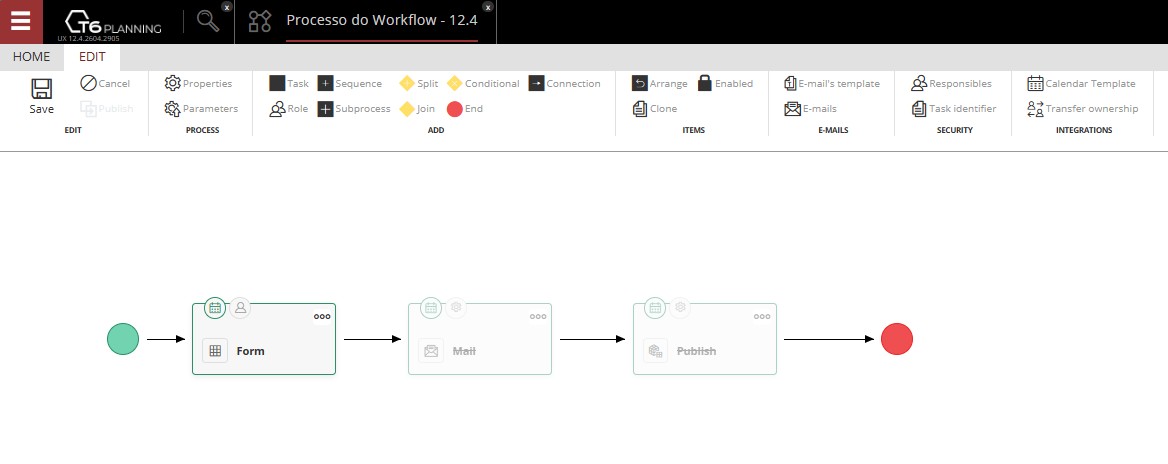1168x464 pixels.
Task: Click the greyed Publish ribbon button
Action: (107, 109)
